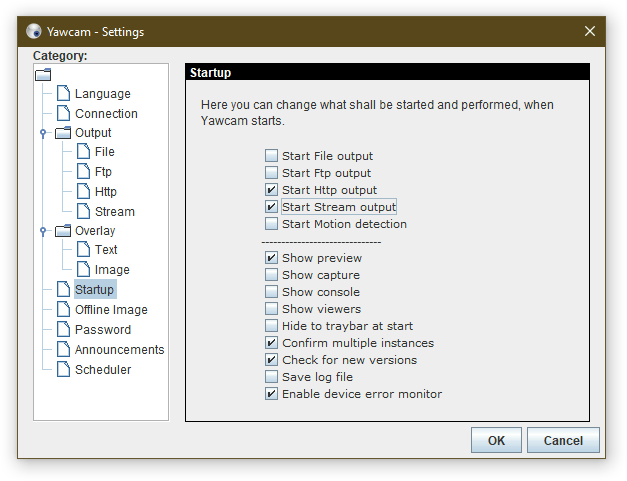Open Http output settings

pyautogui.click(x=106, y=192)
